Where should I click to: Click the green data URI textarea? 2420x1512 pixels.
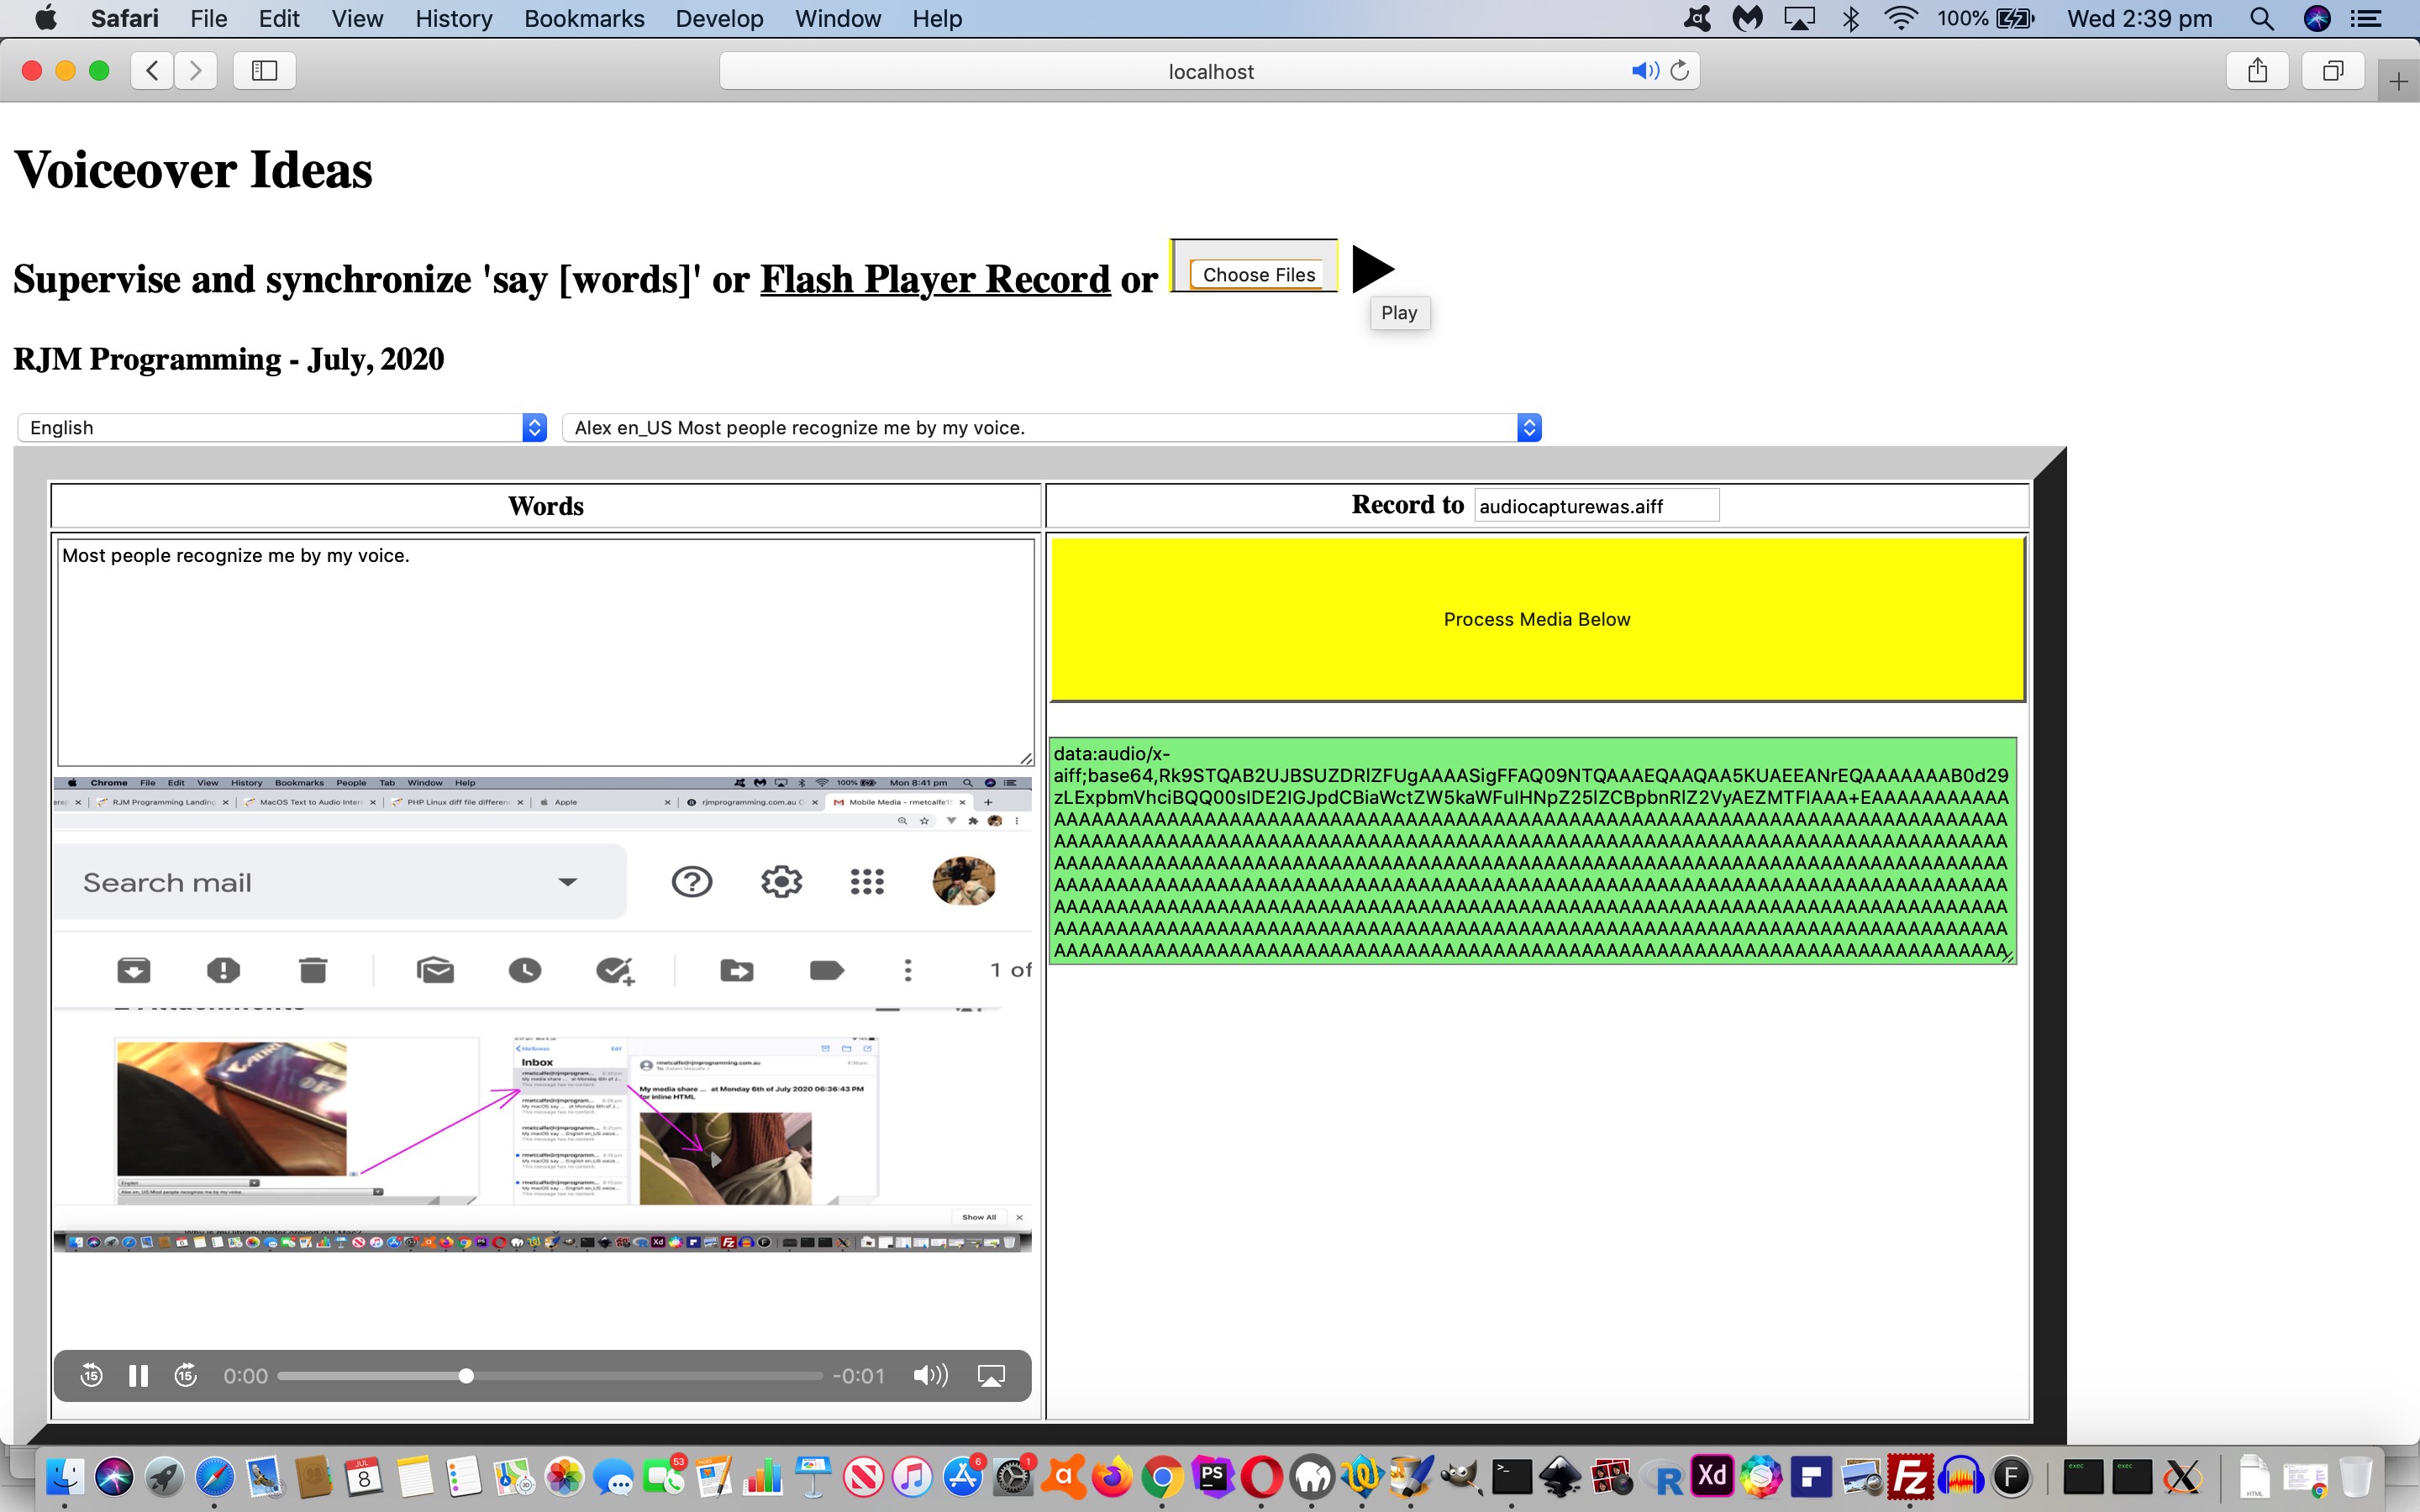(x=1533, y=850)
